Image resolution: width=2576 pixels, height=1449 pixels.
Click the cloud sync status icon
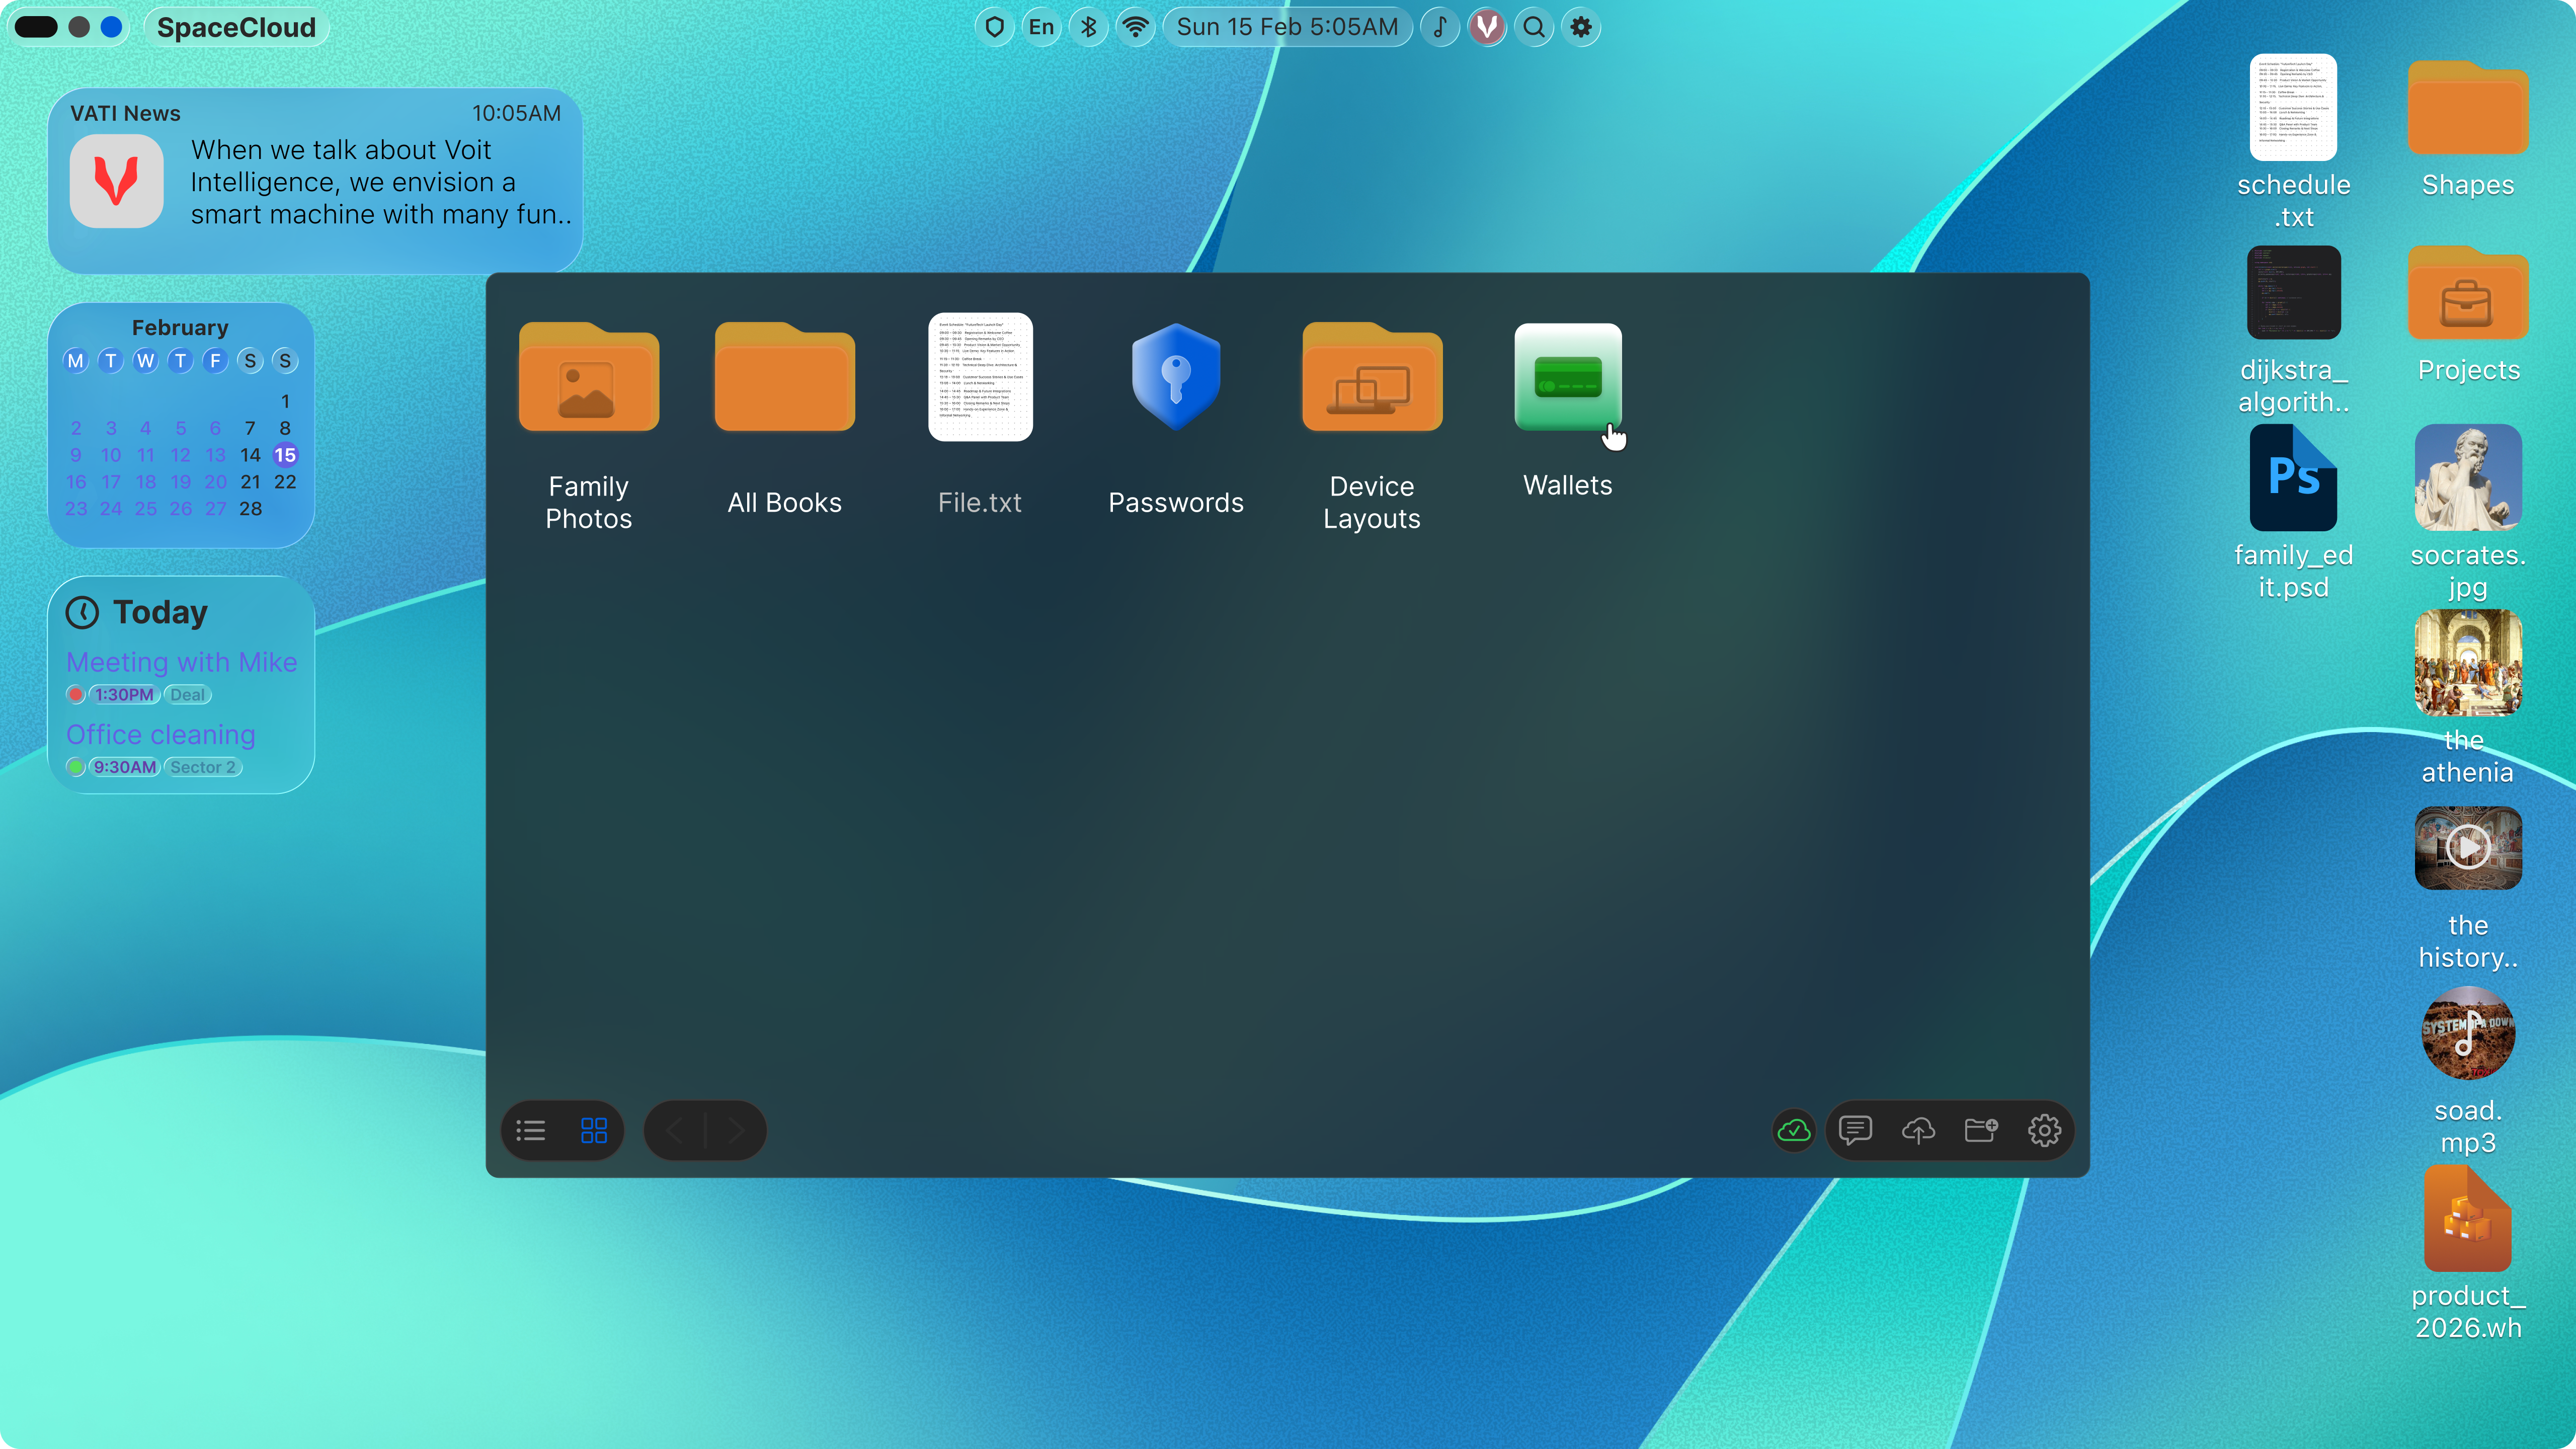click(x=1793, y=1131)
